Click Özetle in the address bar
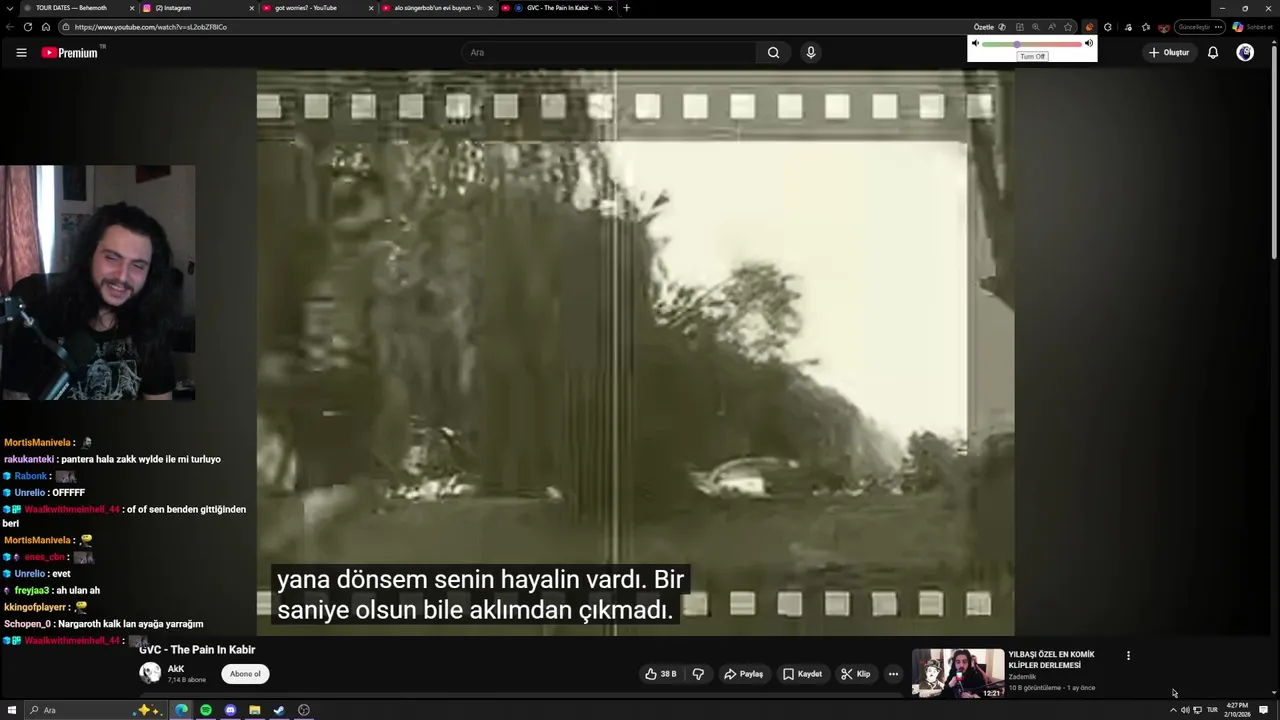Screen dimensions: 1280x720 tap(984, 27)
